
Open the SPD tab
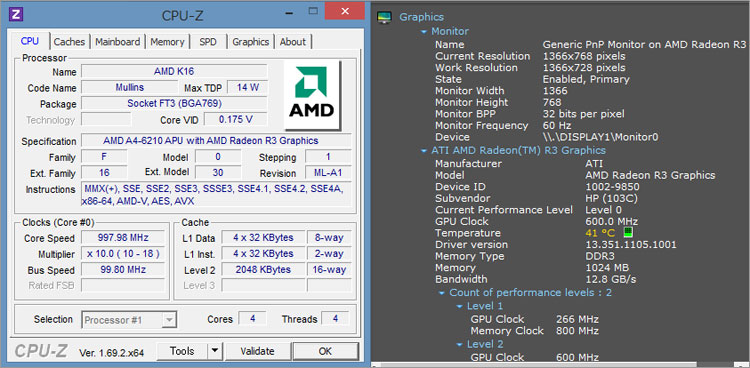pyautogui.click(x=208, y=42)
